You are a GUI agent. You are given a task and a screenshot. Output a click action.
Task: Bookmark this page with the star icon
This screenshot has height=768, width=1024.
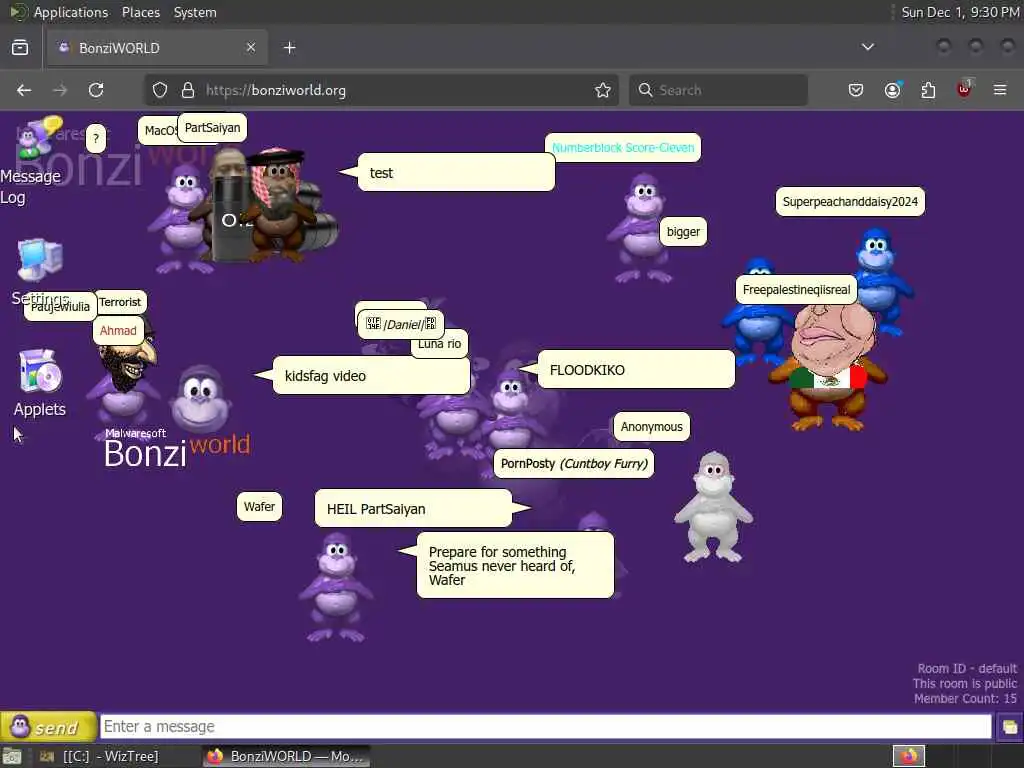coord(603,90)
